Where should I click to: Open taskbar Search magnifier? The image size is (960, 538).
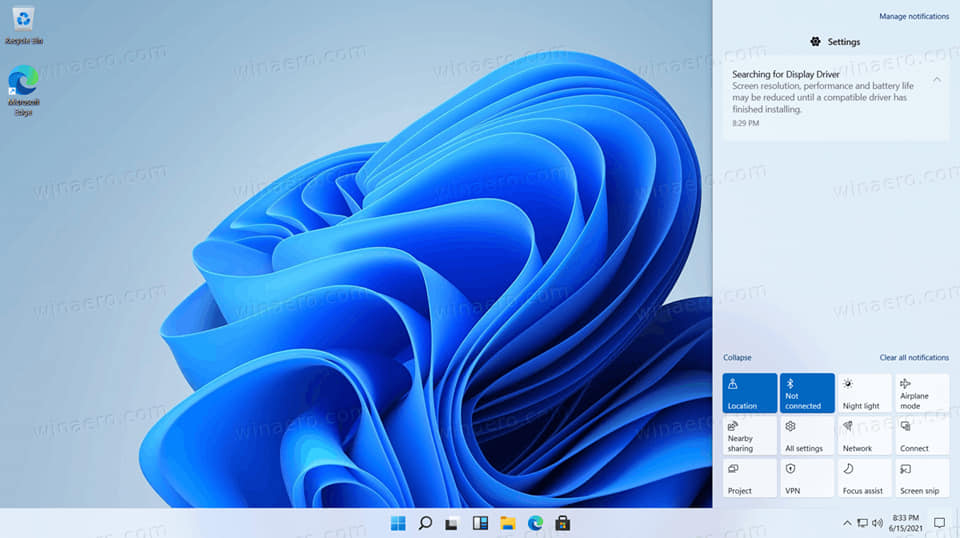(x=425, y=523)
